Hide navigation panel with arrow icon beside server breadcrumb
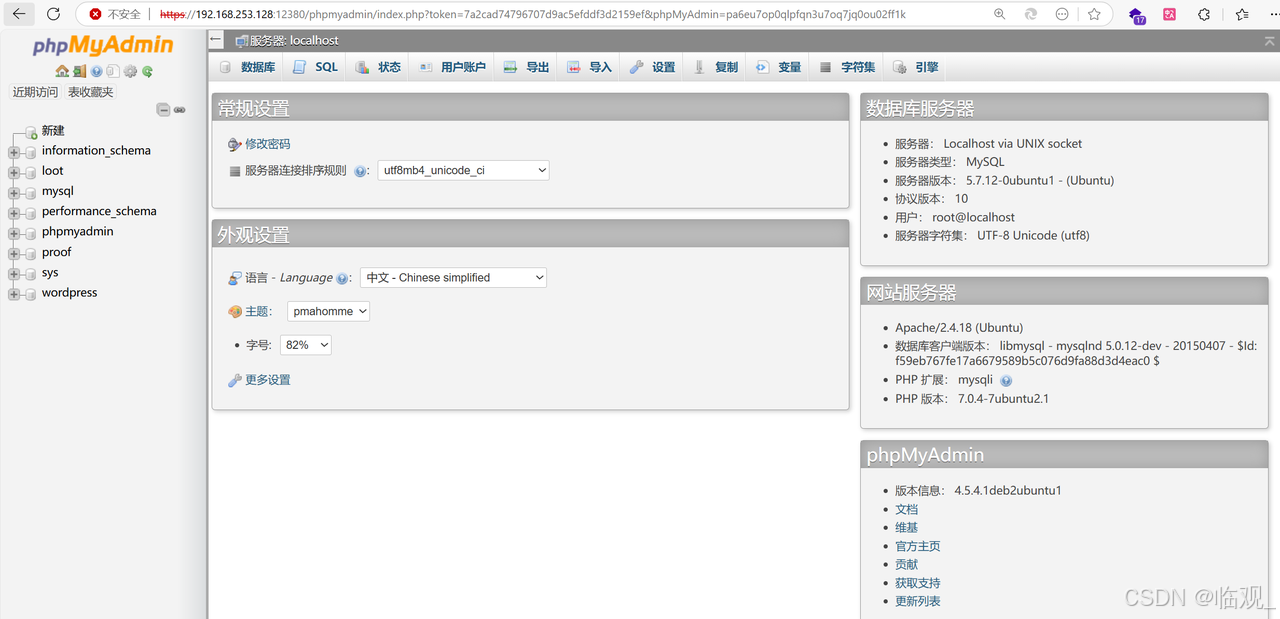The height and width of the screenshot is (619, 1280). coord(217,39)
